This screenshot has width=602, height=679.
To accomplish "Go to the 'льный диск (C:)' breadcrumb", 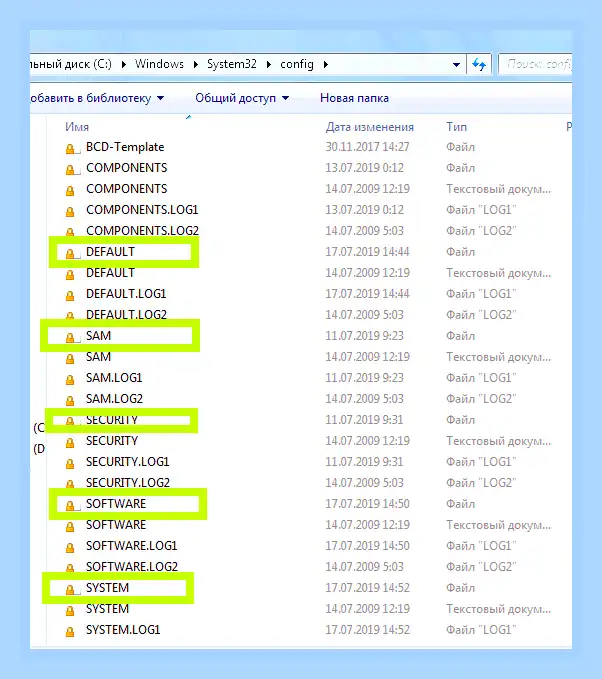I will coord(71,64).
